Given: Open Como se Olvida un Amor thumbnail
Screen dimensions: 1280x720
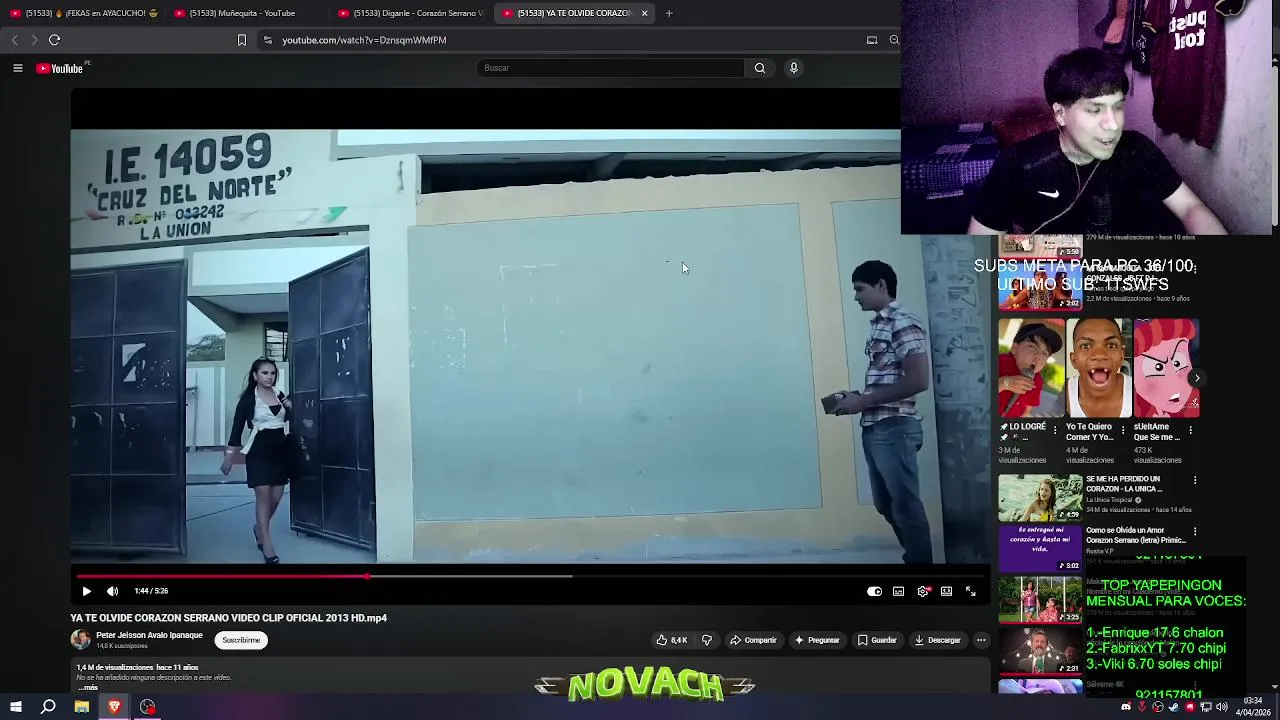Looking at the screenshot, I should tap(1040, 548).
